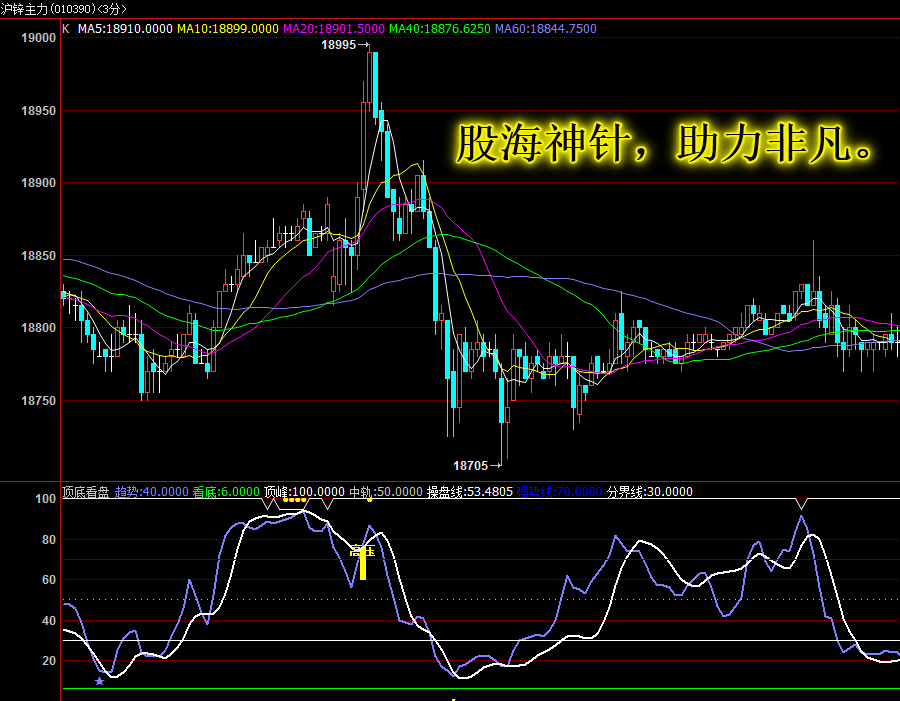
Task: Click the yellow 高压 signal bar
Action: [363, 566]
